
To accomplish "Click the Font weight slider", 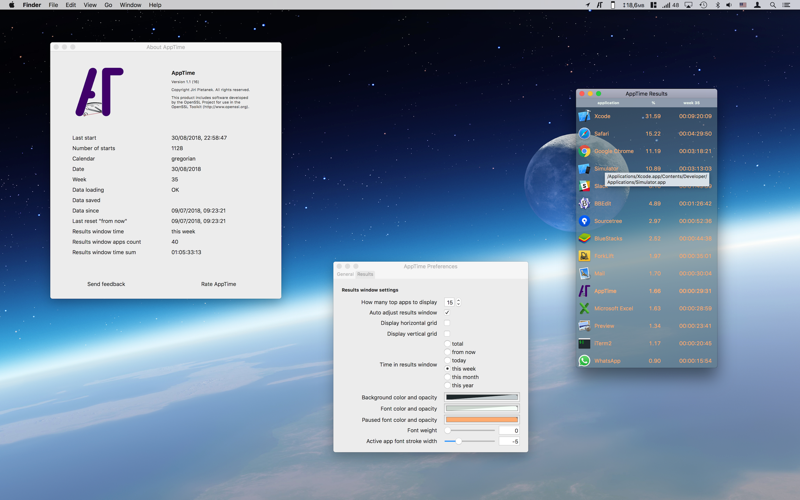I will click(470, 431).
